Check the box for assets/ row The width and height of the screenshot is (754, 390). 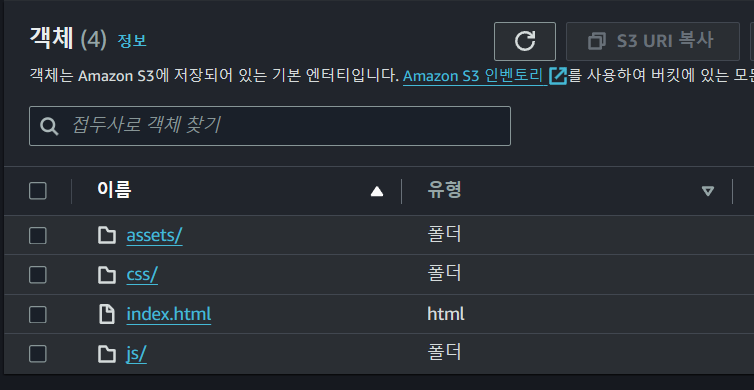38,236
